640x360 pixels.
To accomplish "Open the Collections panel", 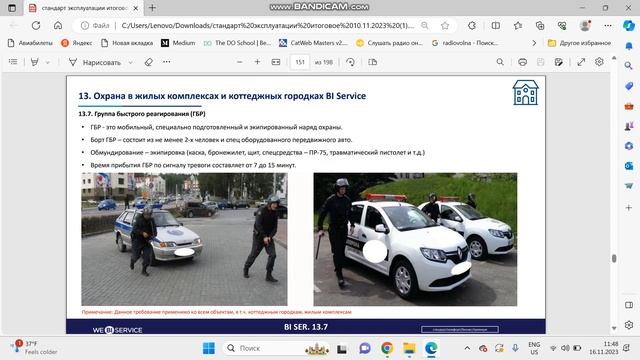I will pos(540,25).
